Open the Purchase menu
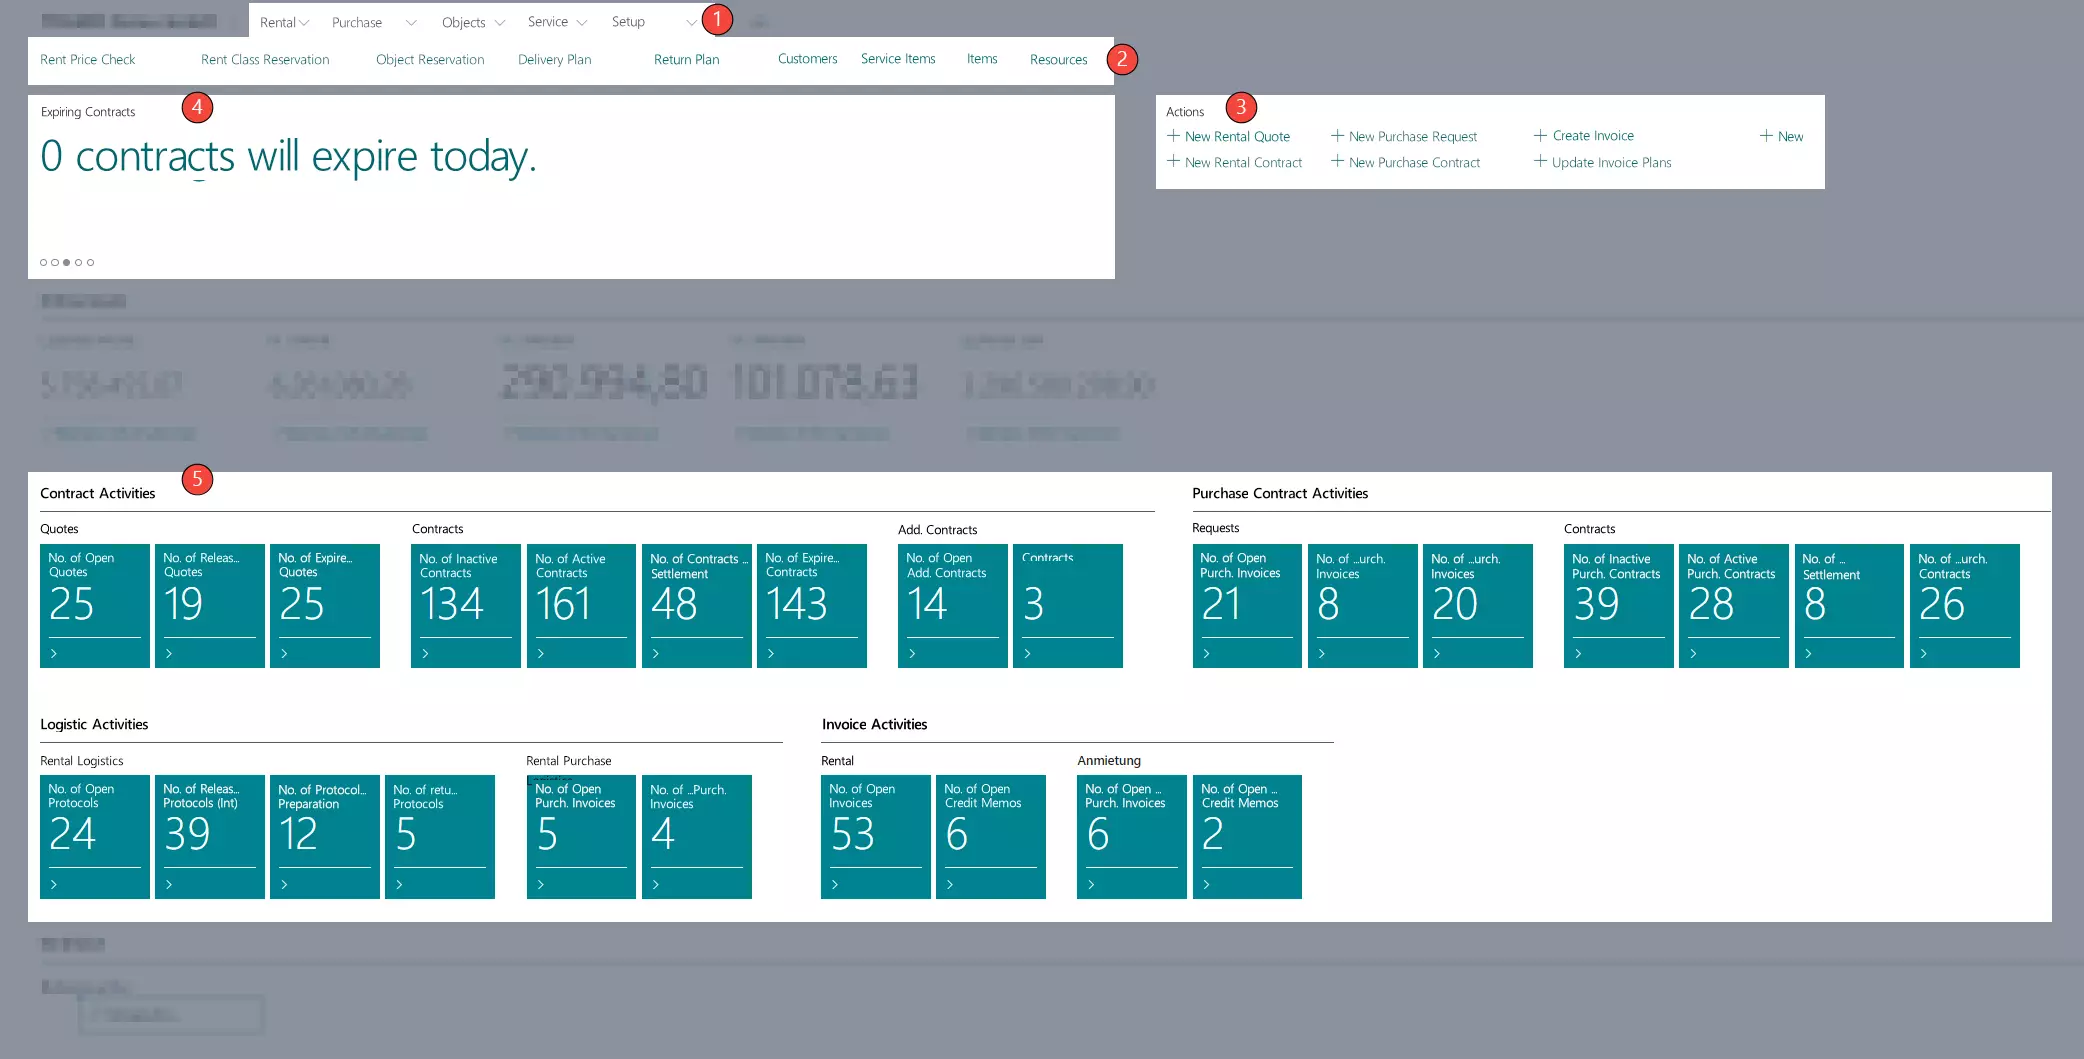The width and height of the screenshot is (2084, 1059). [x=357, y=22]
